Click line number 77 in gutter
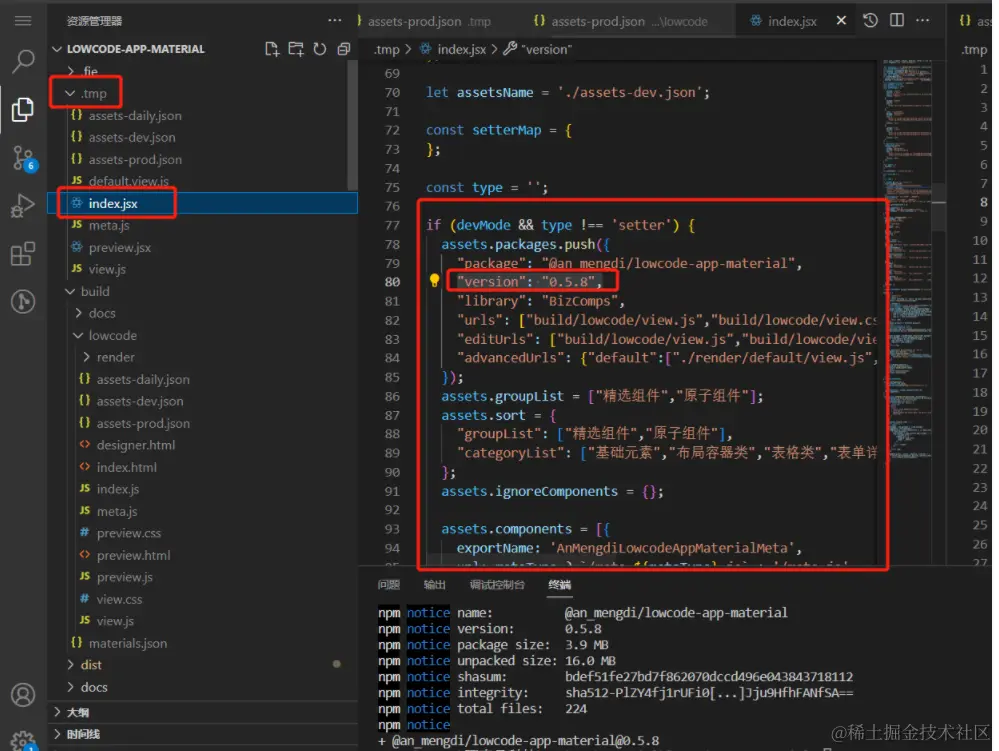Image resolution: width=999 pixels, height=751 pixels. [392, 225]
